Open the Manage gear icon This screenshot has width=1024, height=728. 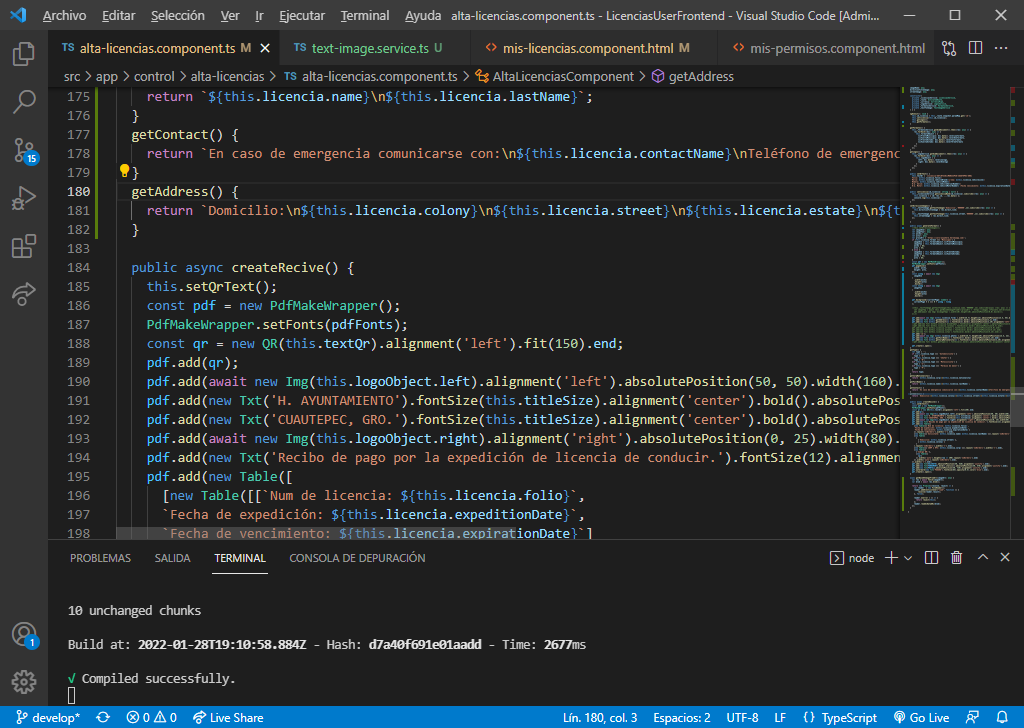pos(24,682)
